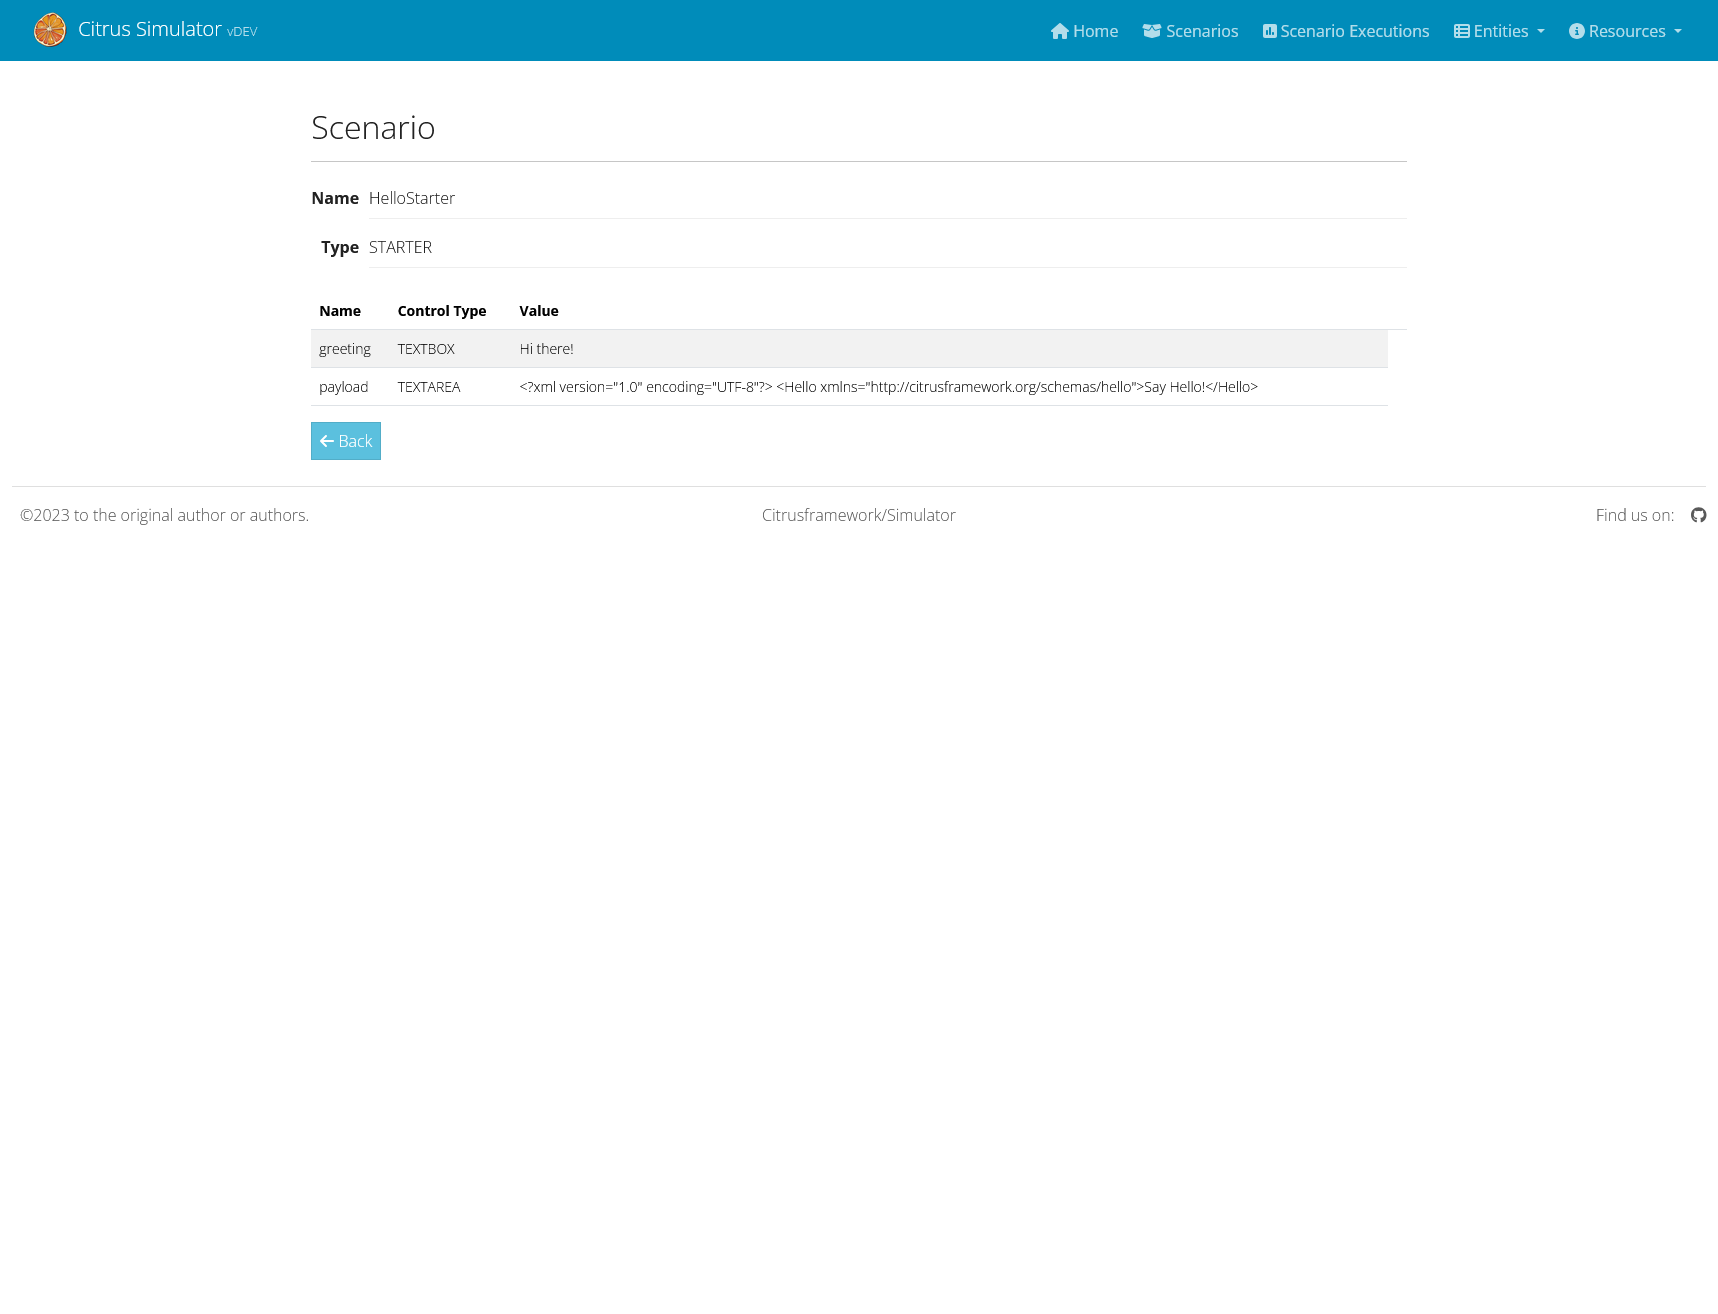Click the box icon beside Scenarios
This screenshot has width=1718, height=1314.
point(1151,31)
